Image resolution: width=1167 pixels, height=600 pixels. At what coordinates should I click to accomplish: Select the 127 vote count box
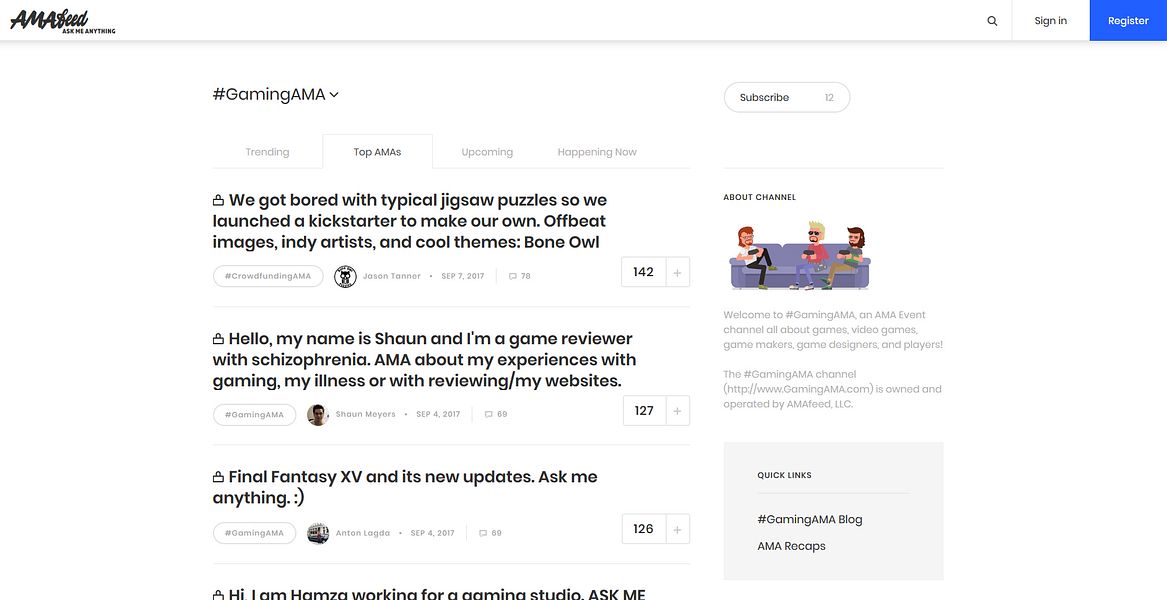click(x=644, y=411)
